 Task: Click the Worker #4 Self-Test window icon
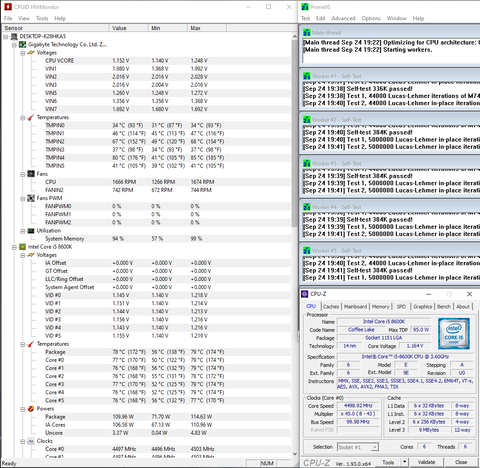[x=307, y=207]
